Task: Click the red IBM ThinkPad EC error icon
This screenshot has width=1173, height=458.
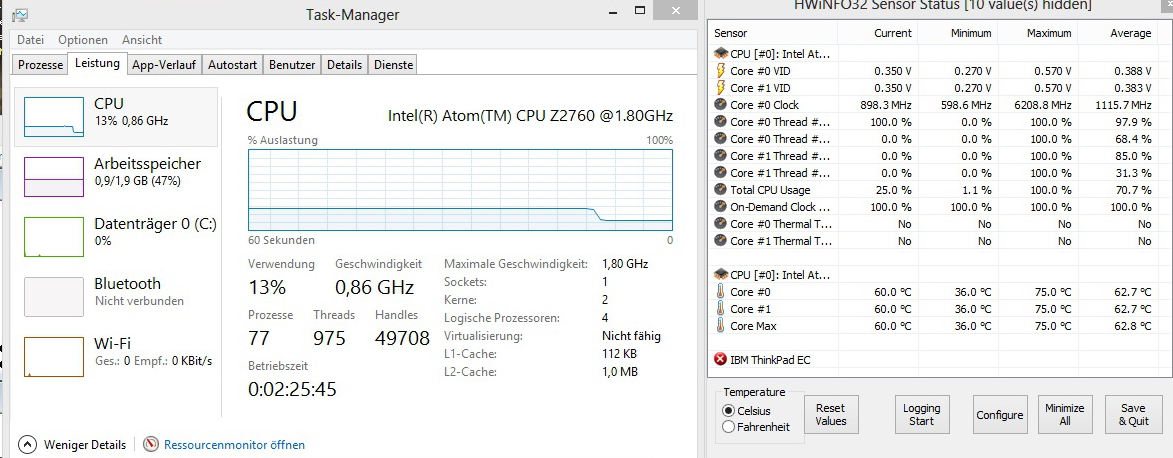Action: tap(720, 359)
